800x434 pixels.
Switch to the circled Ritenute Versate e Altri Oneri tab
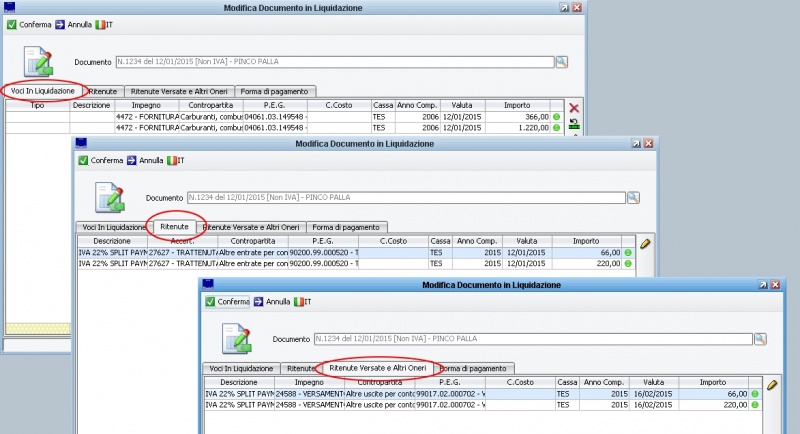pos(377,368)
